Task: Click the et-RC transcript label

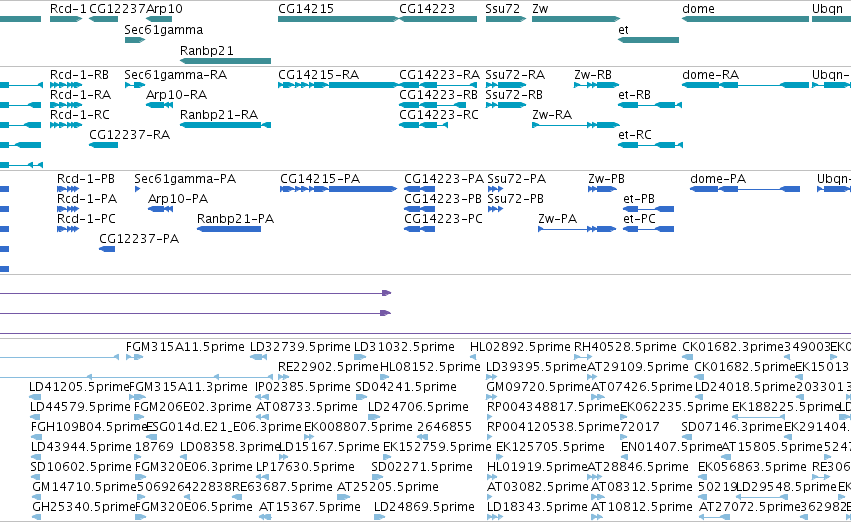Action: pyautogui.click(x=634, y=135)
